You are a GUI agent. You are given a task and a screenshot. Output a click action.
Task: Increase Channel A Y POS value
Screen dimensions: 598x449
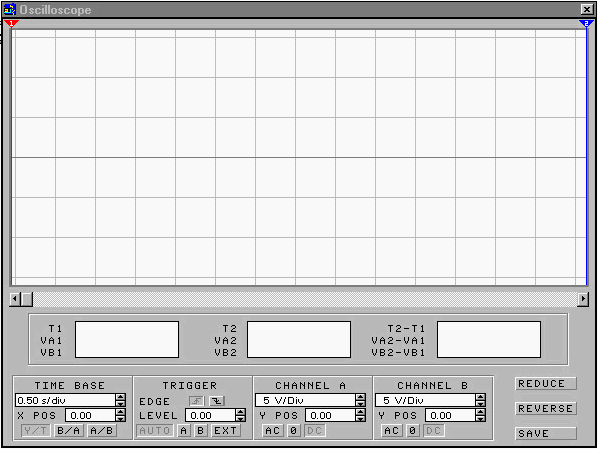tap(360, 412)
